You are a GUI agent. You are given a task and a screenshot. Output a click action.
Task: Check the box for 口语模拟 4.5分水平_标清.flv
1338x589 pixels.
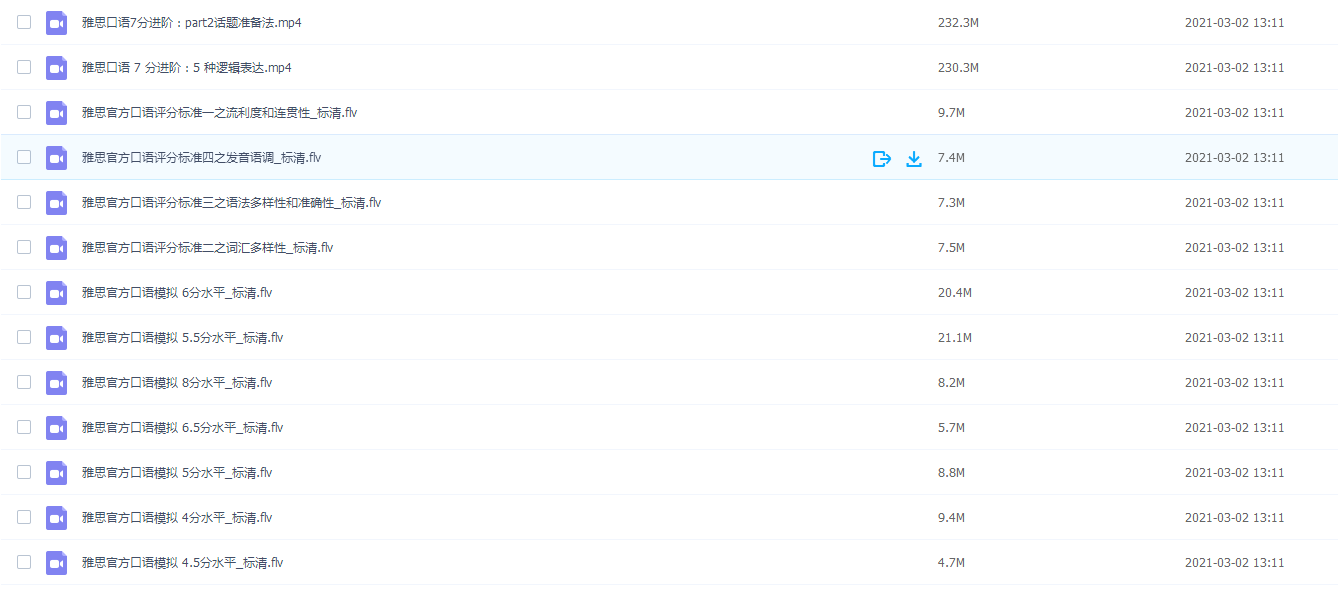pyautogui.click(x=24, y=562)
